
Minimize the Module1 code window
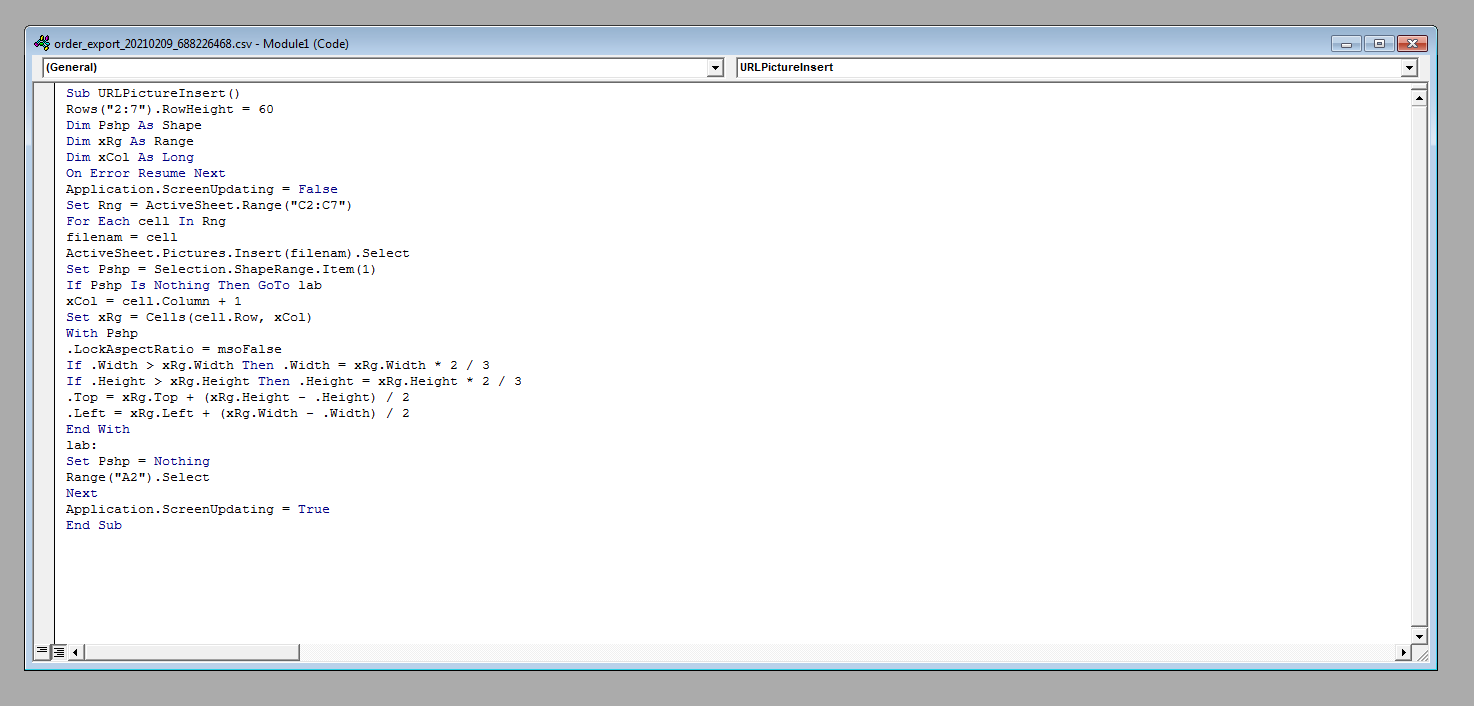(1346, 44)
